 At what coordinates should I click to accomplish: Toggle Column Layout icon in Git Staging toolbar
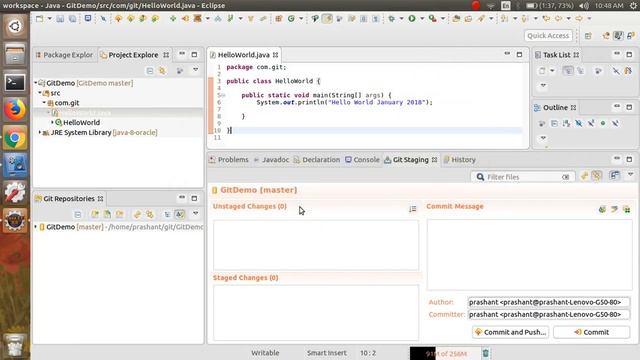[614, 176]
